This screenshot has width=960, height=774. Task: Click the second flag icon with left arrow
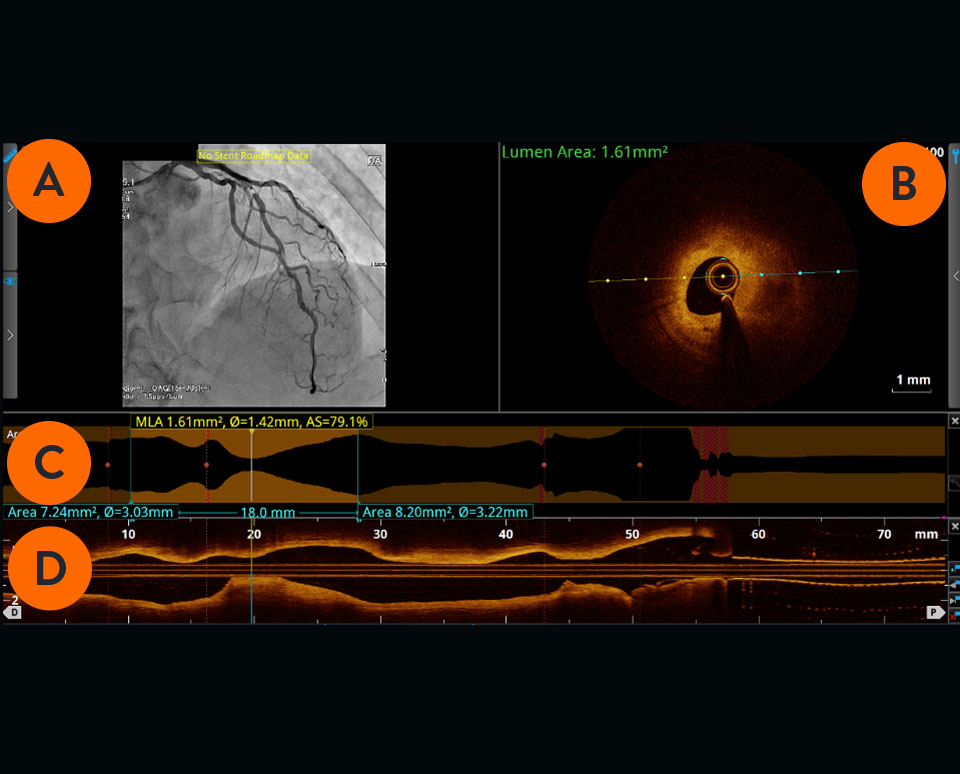[954, 585]
